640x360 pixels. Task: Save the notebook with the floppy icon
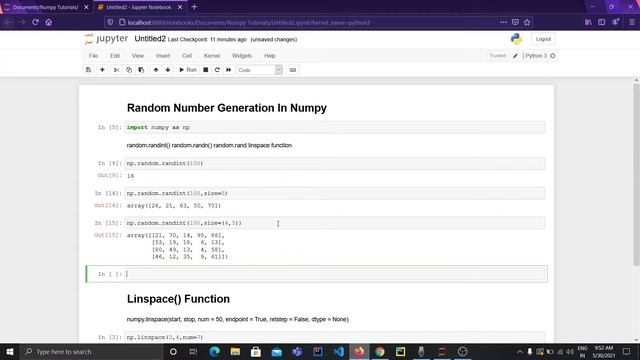(89, 70)
